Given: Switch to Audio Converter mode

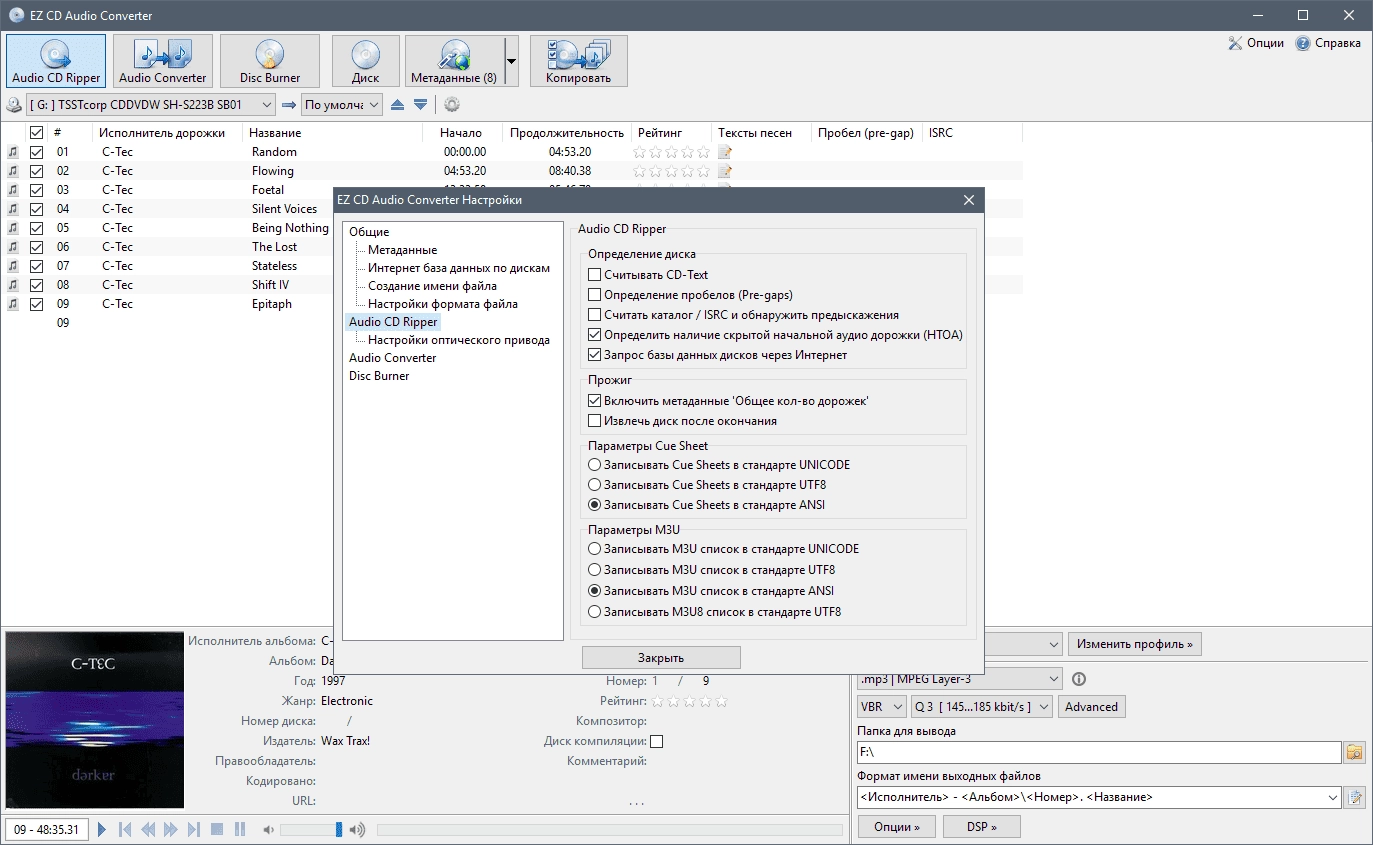Looking at the screenshot, I should pyautogui.click(x=163, y=61).
